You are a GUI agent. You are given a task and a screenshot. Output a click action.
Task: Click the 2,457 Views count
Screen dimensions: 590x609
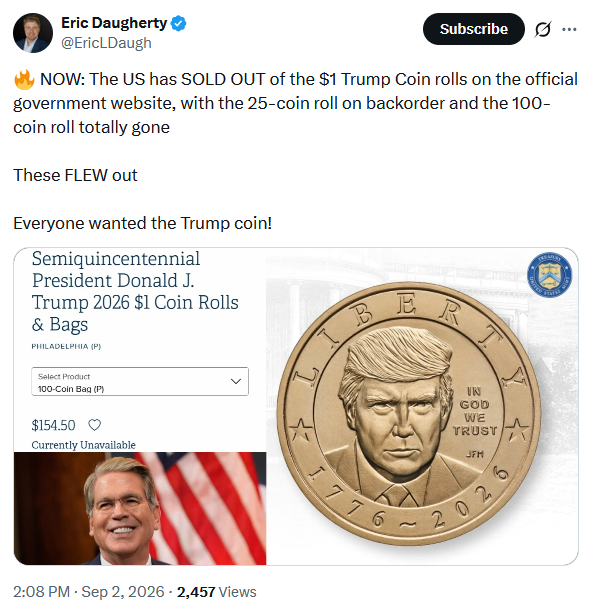coord(217,592)
